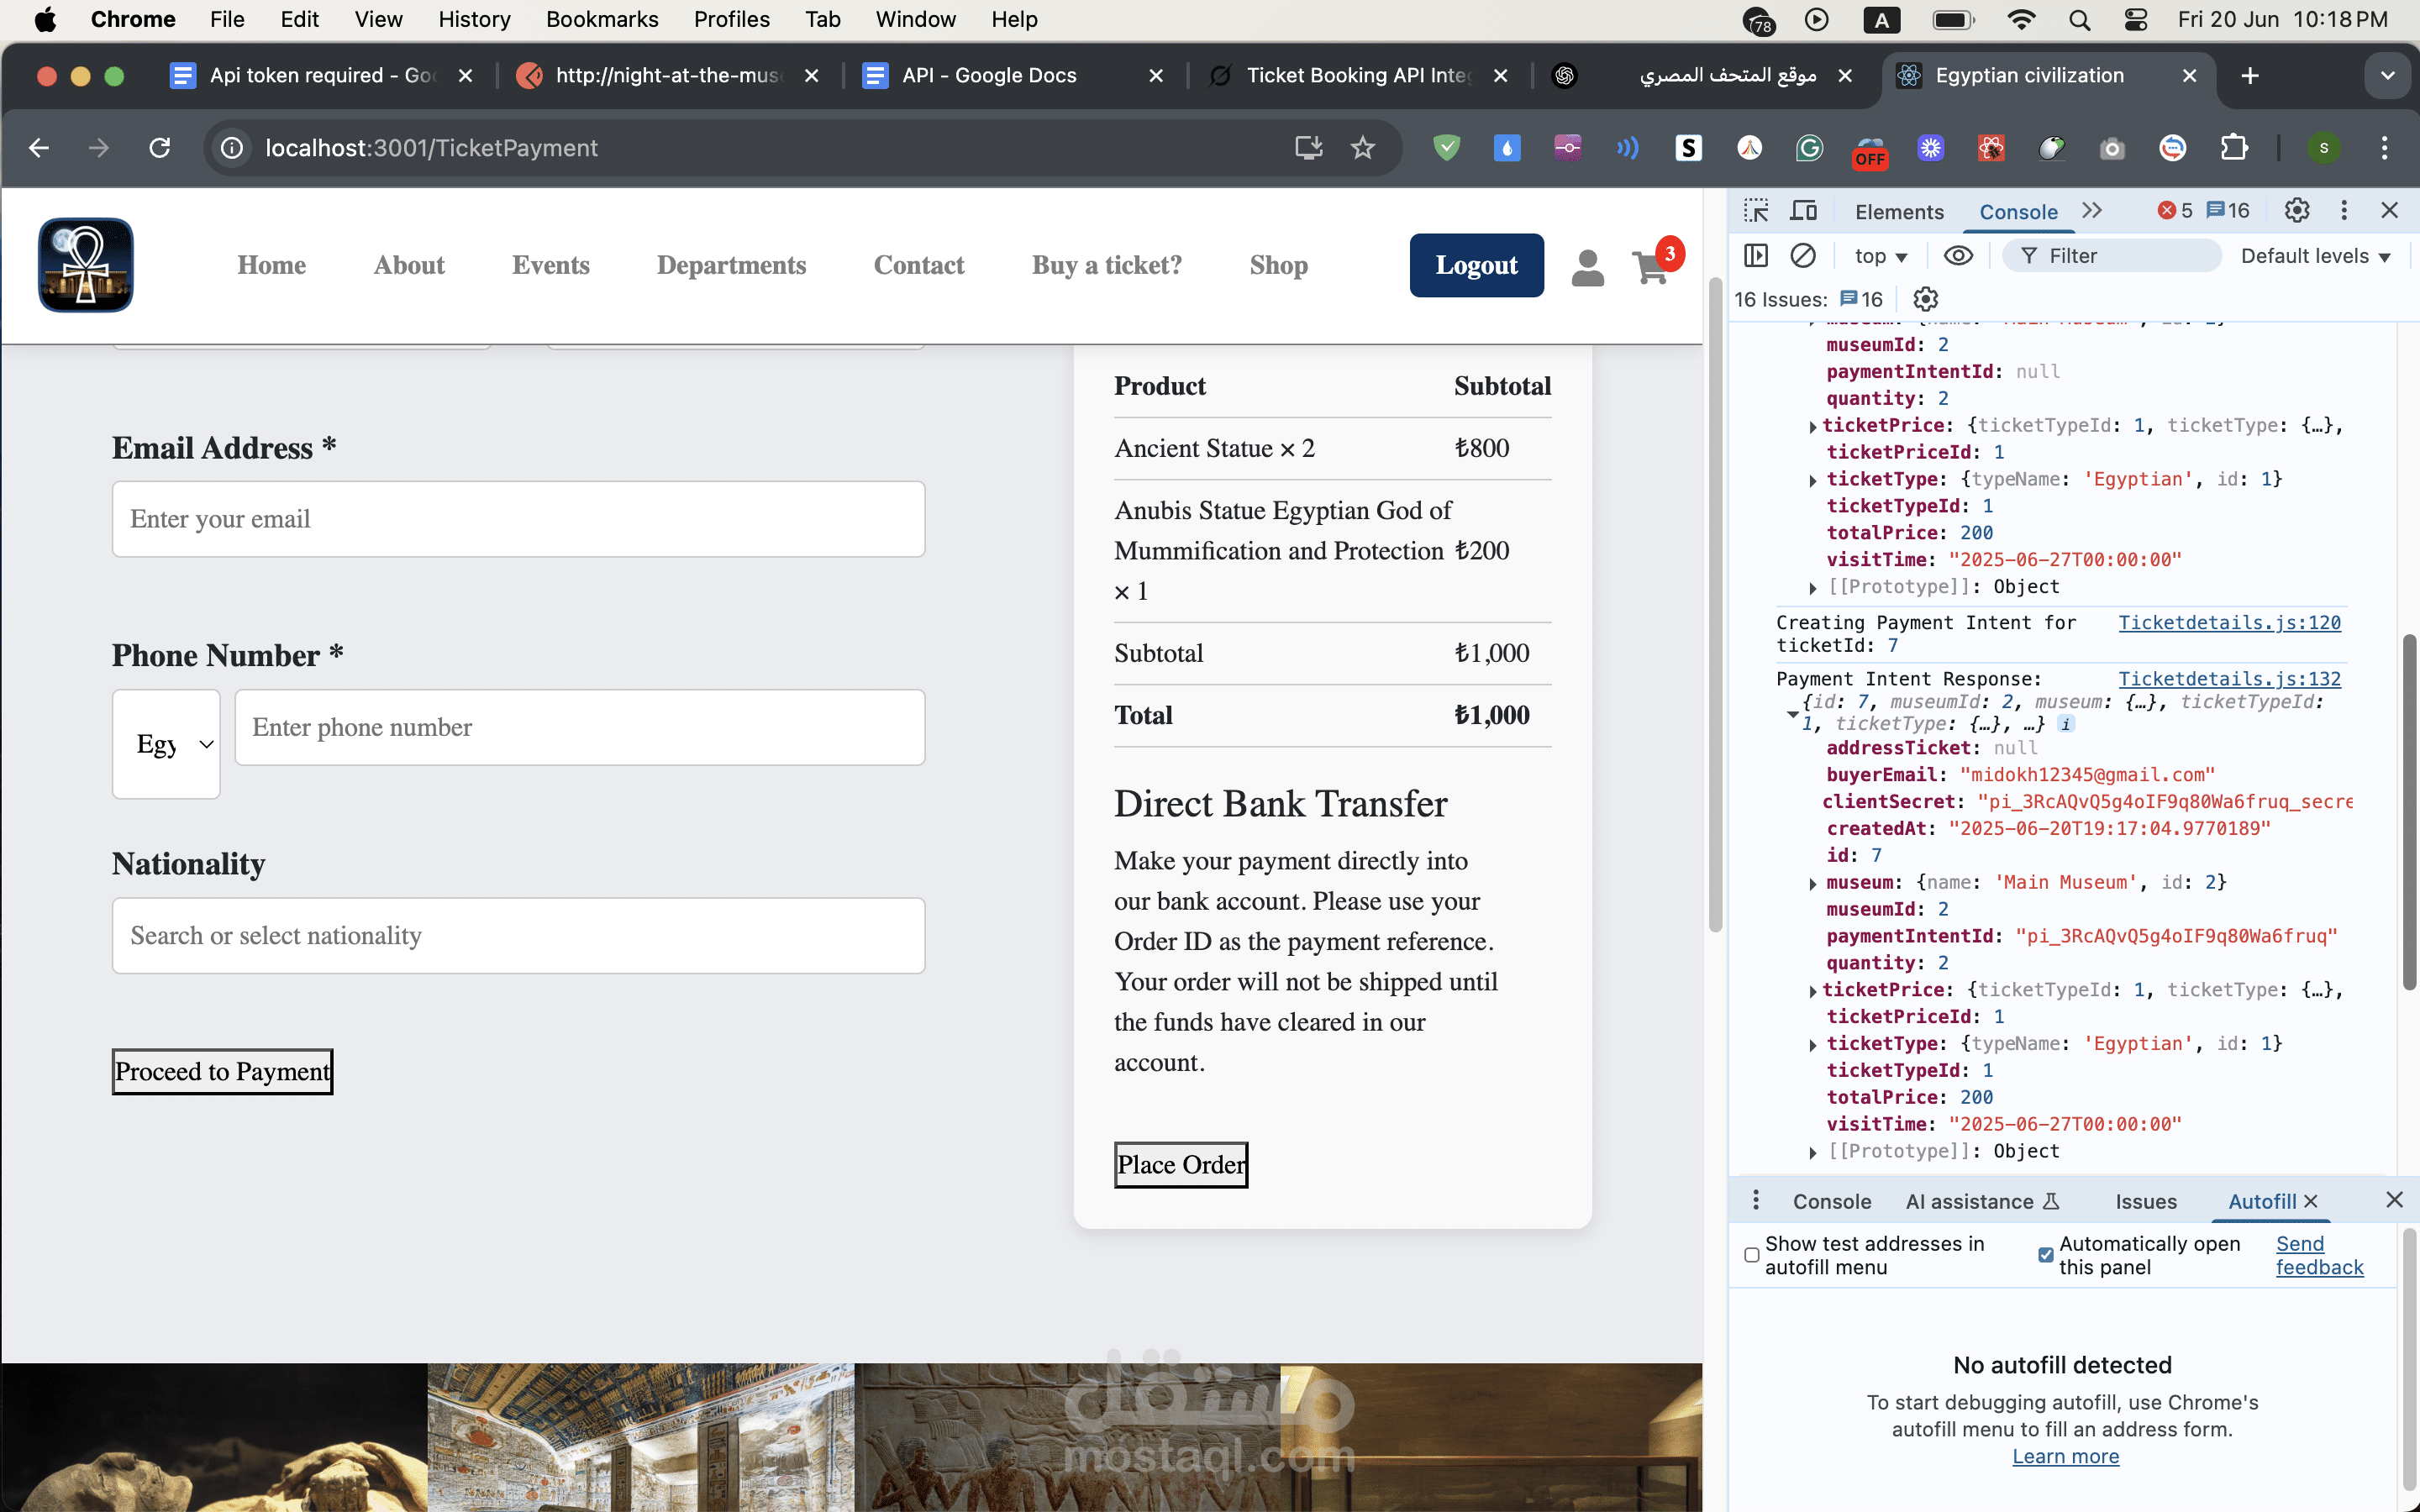Open the Bookmarks menu in the menu bar

[x=602, y=20]
